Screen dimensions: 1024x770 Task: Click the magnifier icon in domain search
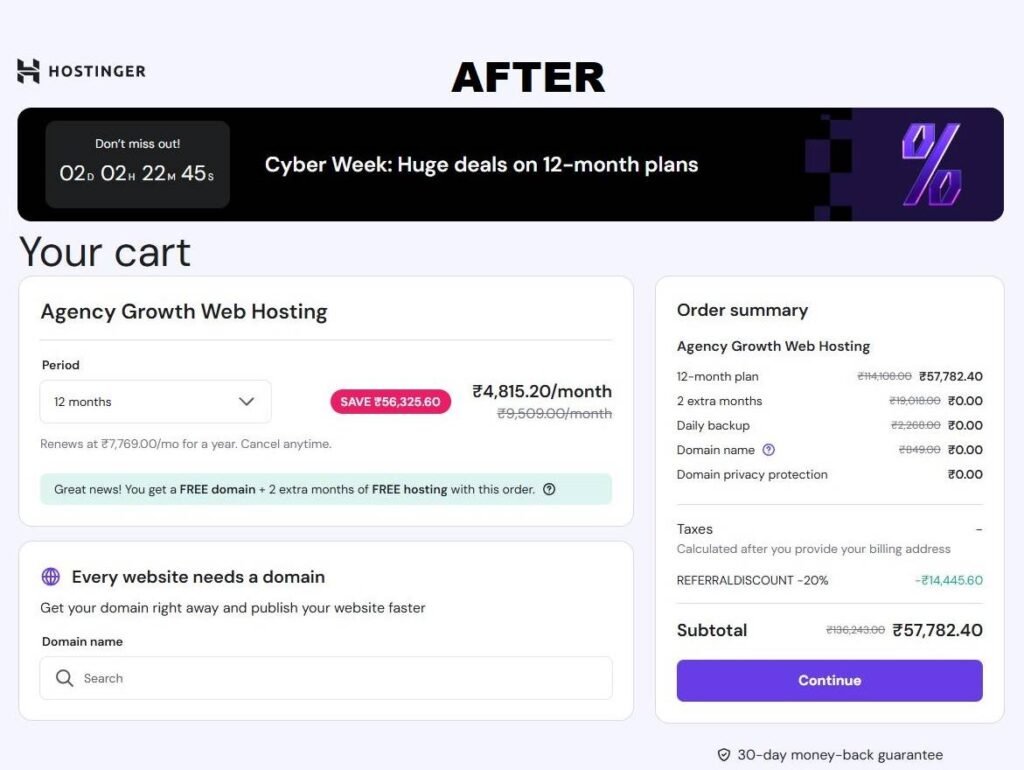click(x=65, y=678)
